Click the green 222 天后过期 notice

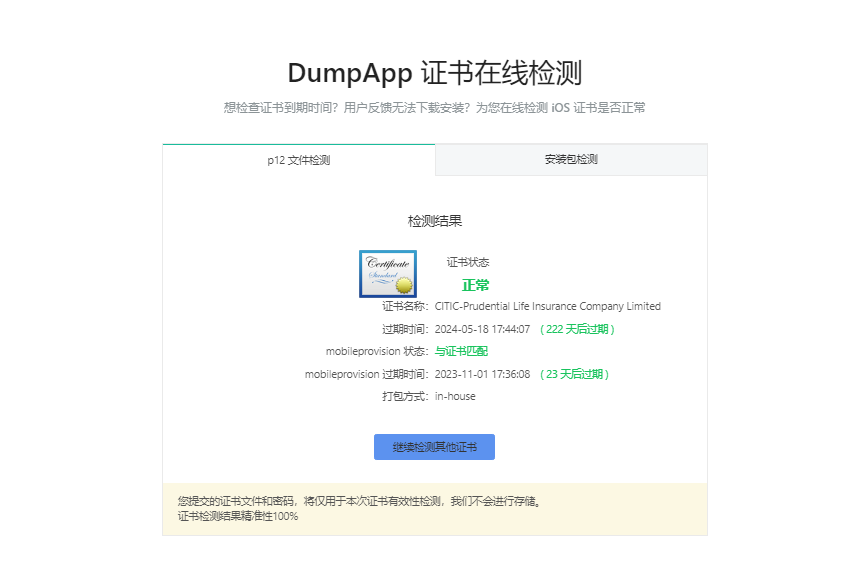click(x=577, y=329)
